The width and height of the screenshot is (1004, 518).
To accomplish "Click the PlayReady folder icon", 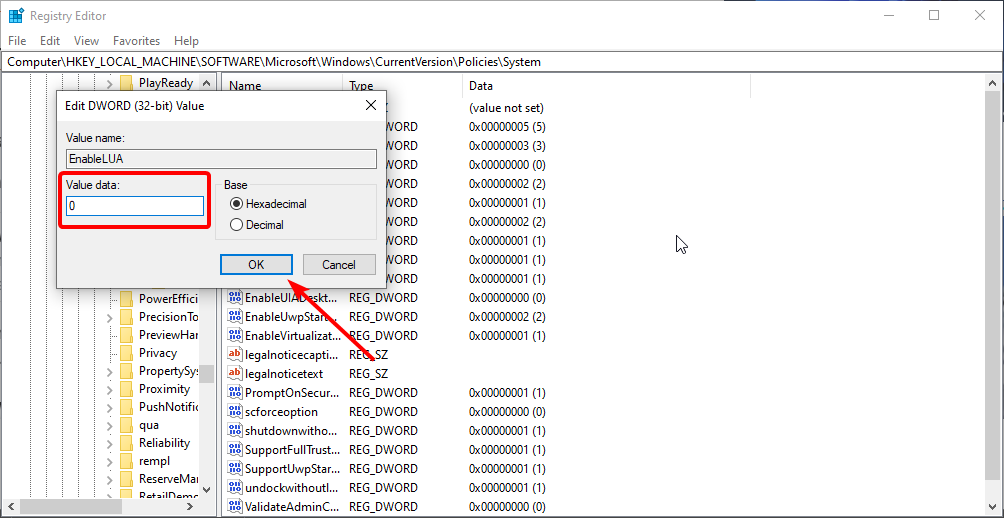I will pyautogui.click(x=126, y=83).
